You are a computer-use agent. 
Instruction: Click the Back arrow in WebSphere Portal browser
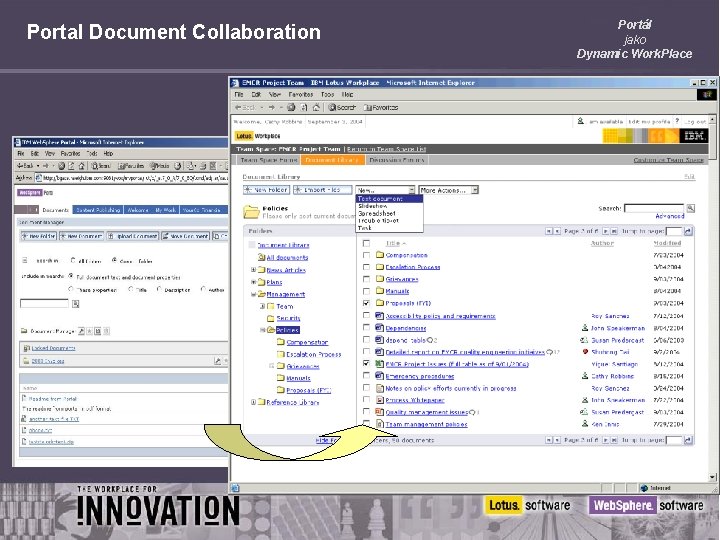pyautogui.click(x=20, y=166)
